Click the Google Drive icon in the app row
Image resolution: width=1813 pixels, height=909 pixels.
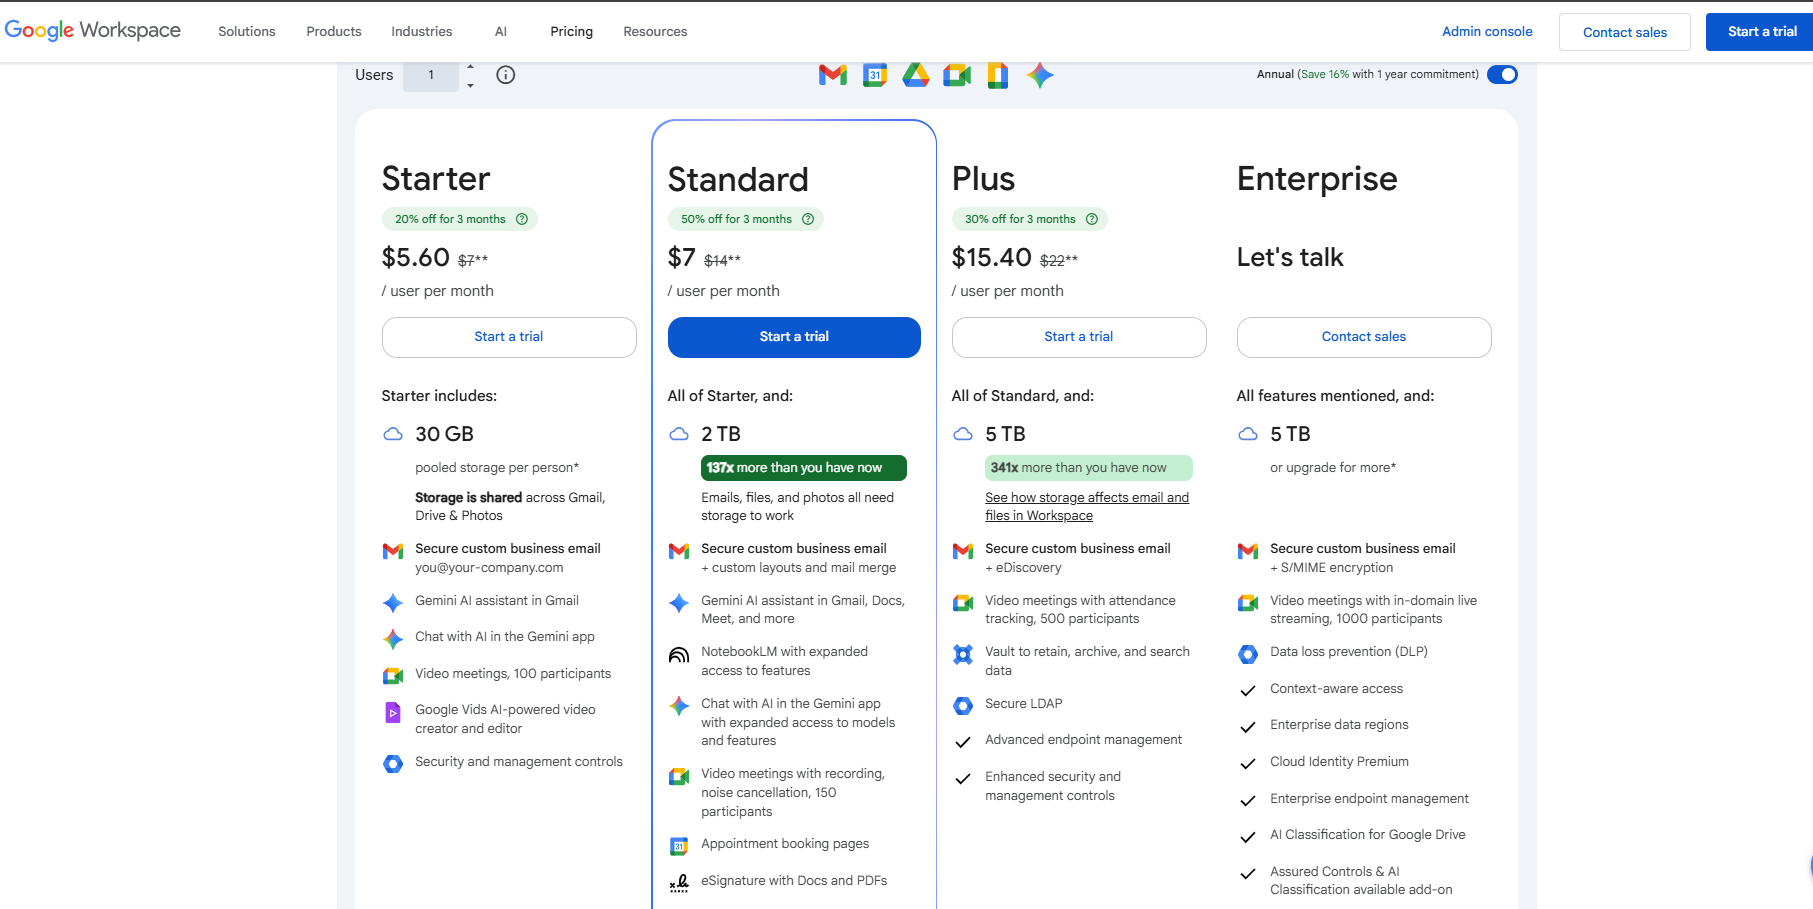coord(915,74)
